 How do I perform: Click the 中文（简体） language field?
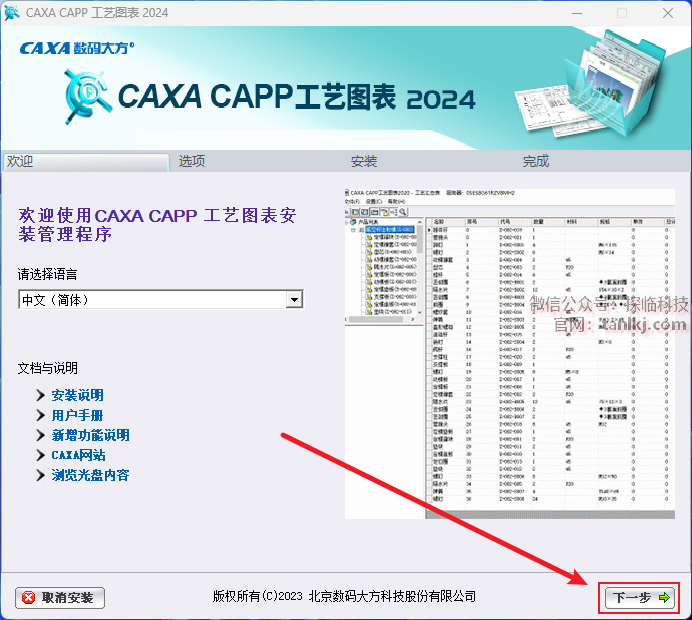[161, 300]
